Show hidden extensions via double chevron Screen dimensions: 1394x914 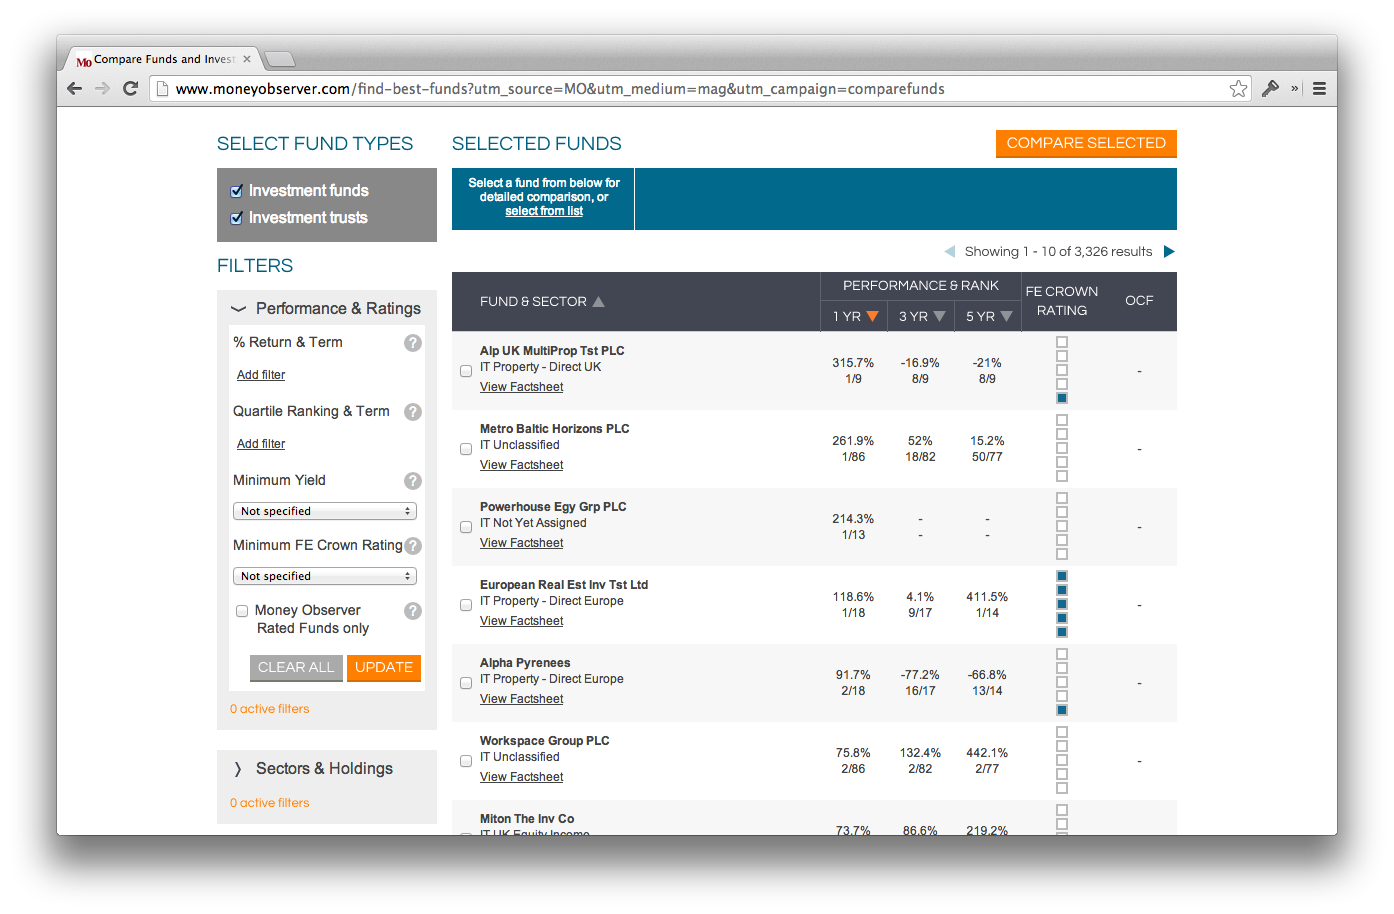(1294, 88)
